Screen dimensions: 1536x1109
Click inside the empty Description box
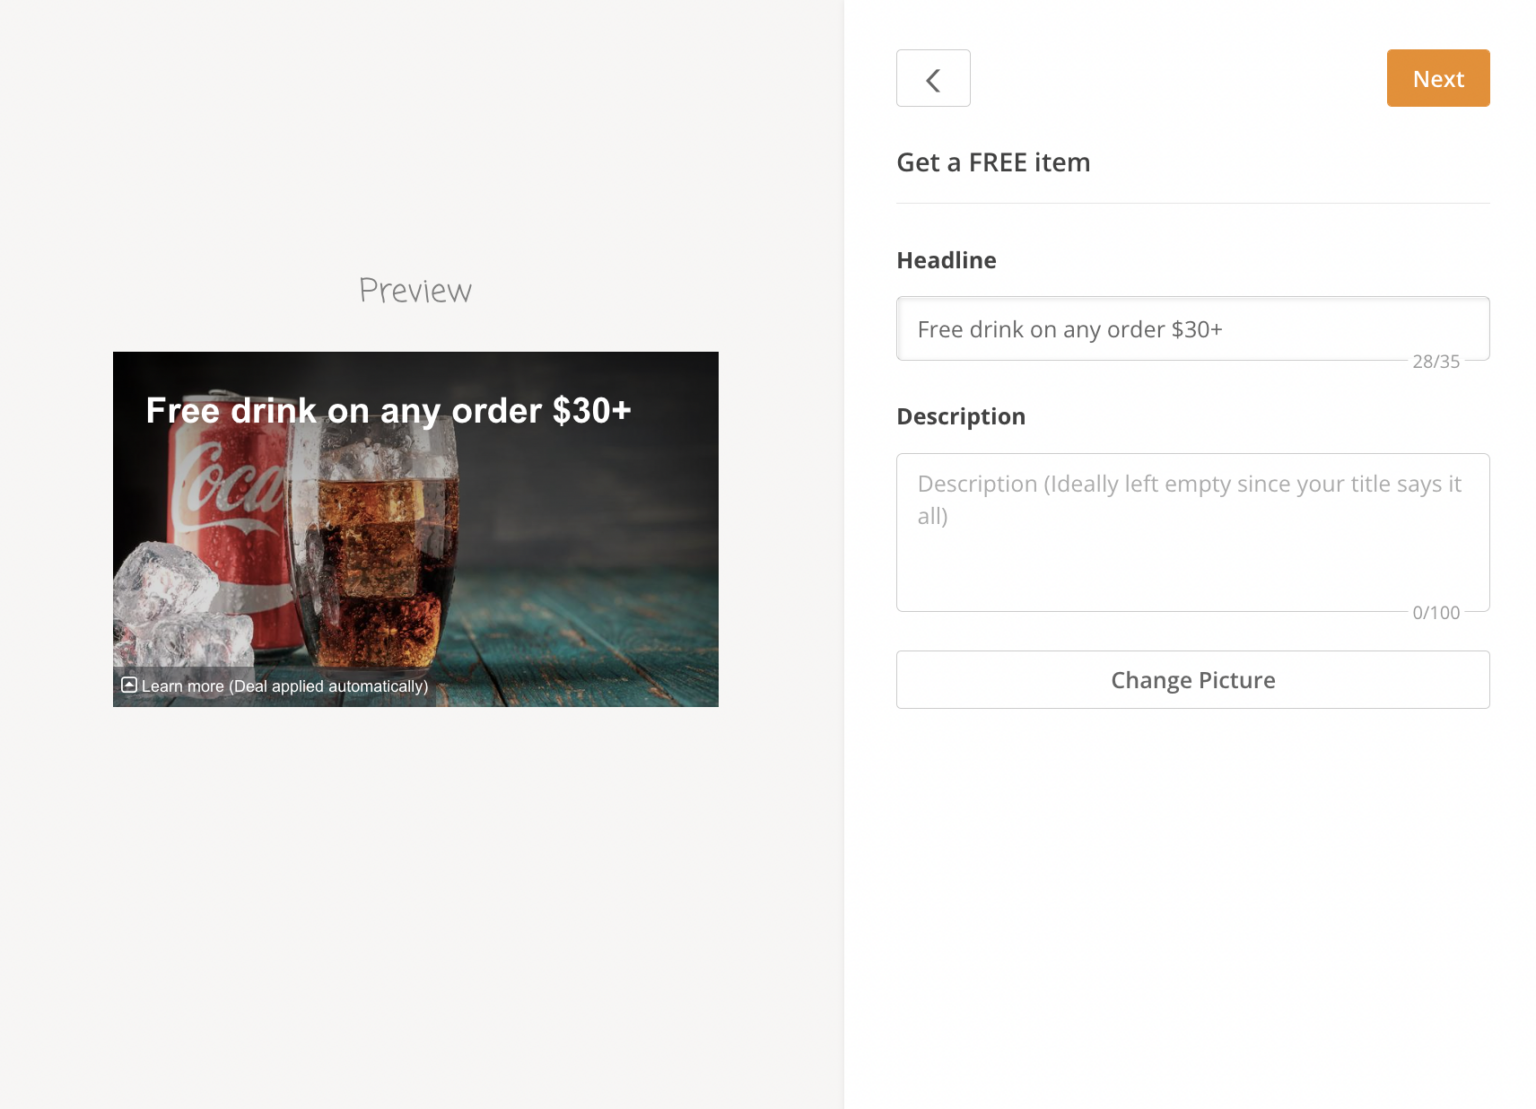1192,532
